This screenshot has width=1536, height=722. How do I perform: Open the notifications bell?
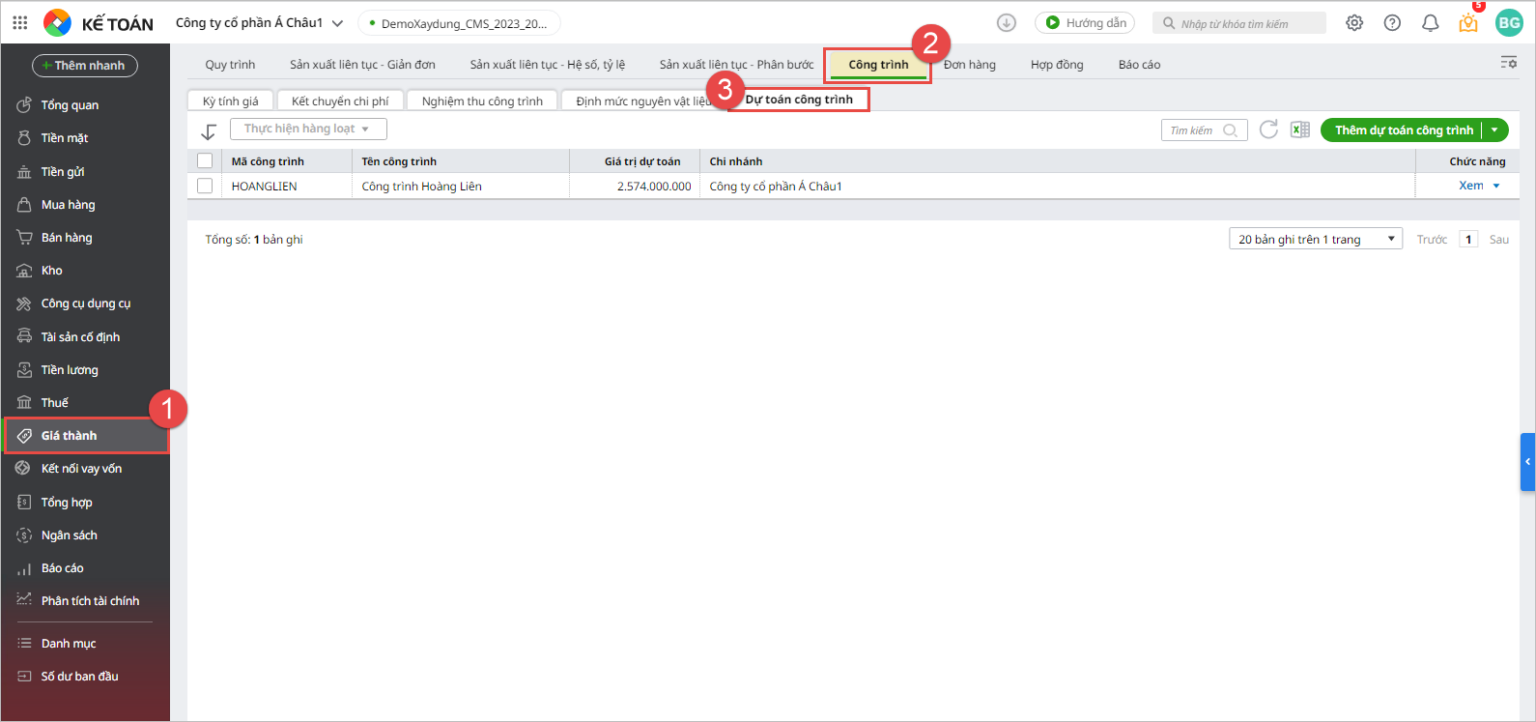[1431, 23]
